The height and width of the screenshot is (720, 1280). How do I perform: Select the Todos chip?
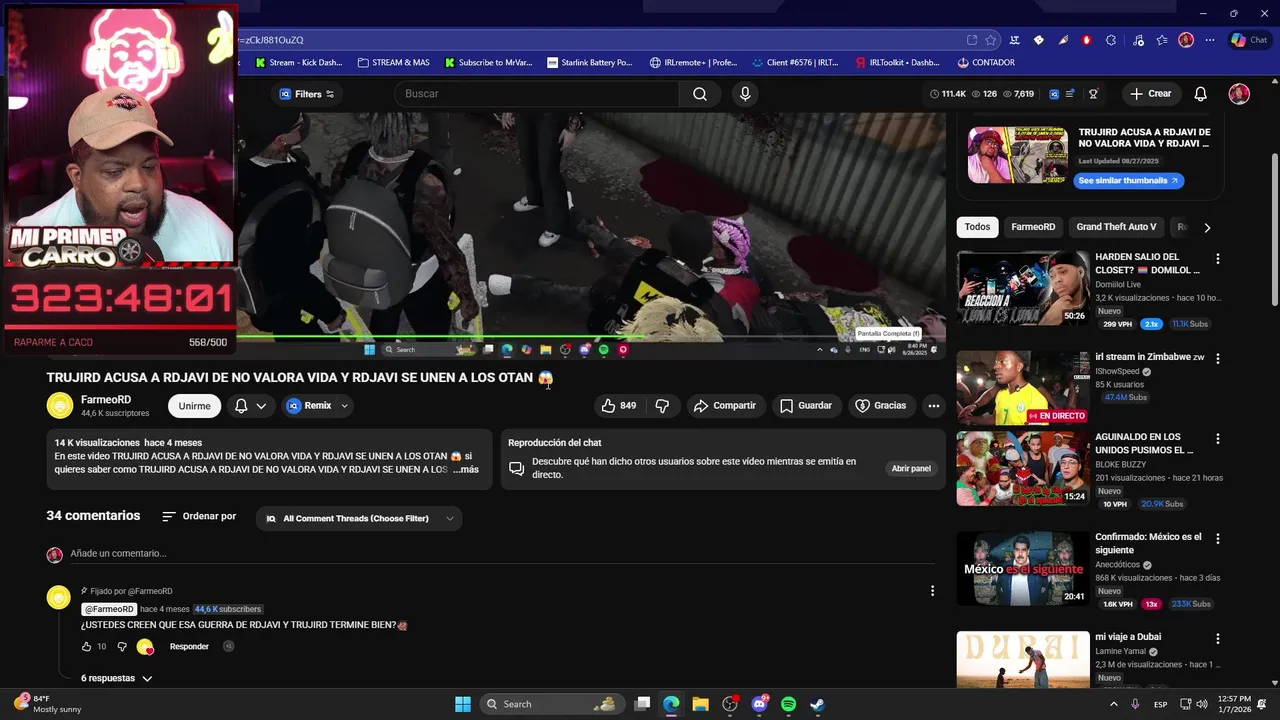coord(977,227)
